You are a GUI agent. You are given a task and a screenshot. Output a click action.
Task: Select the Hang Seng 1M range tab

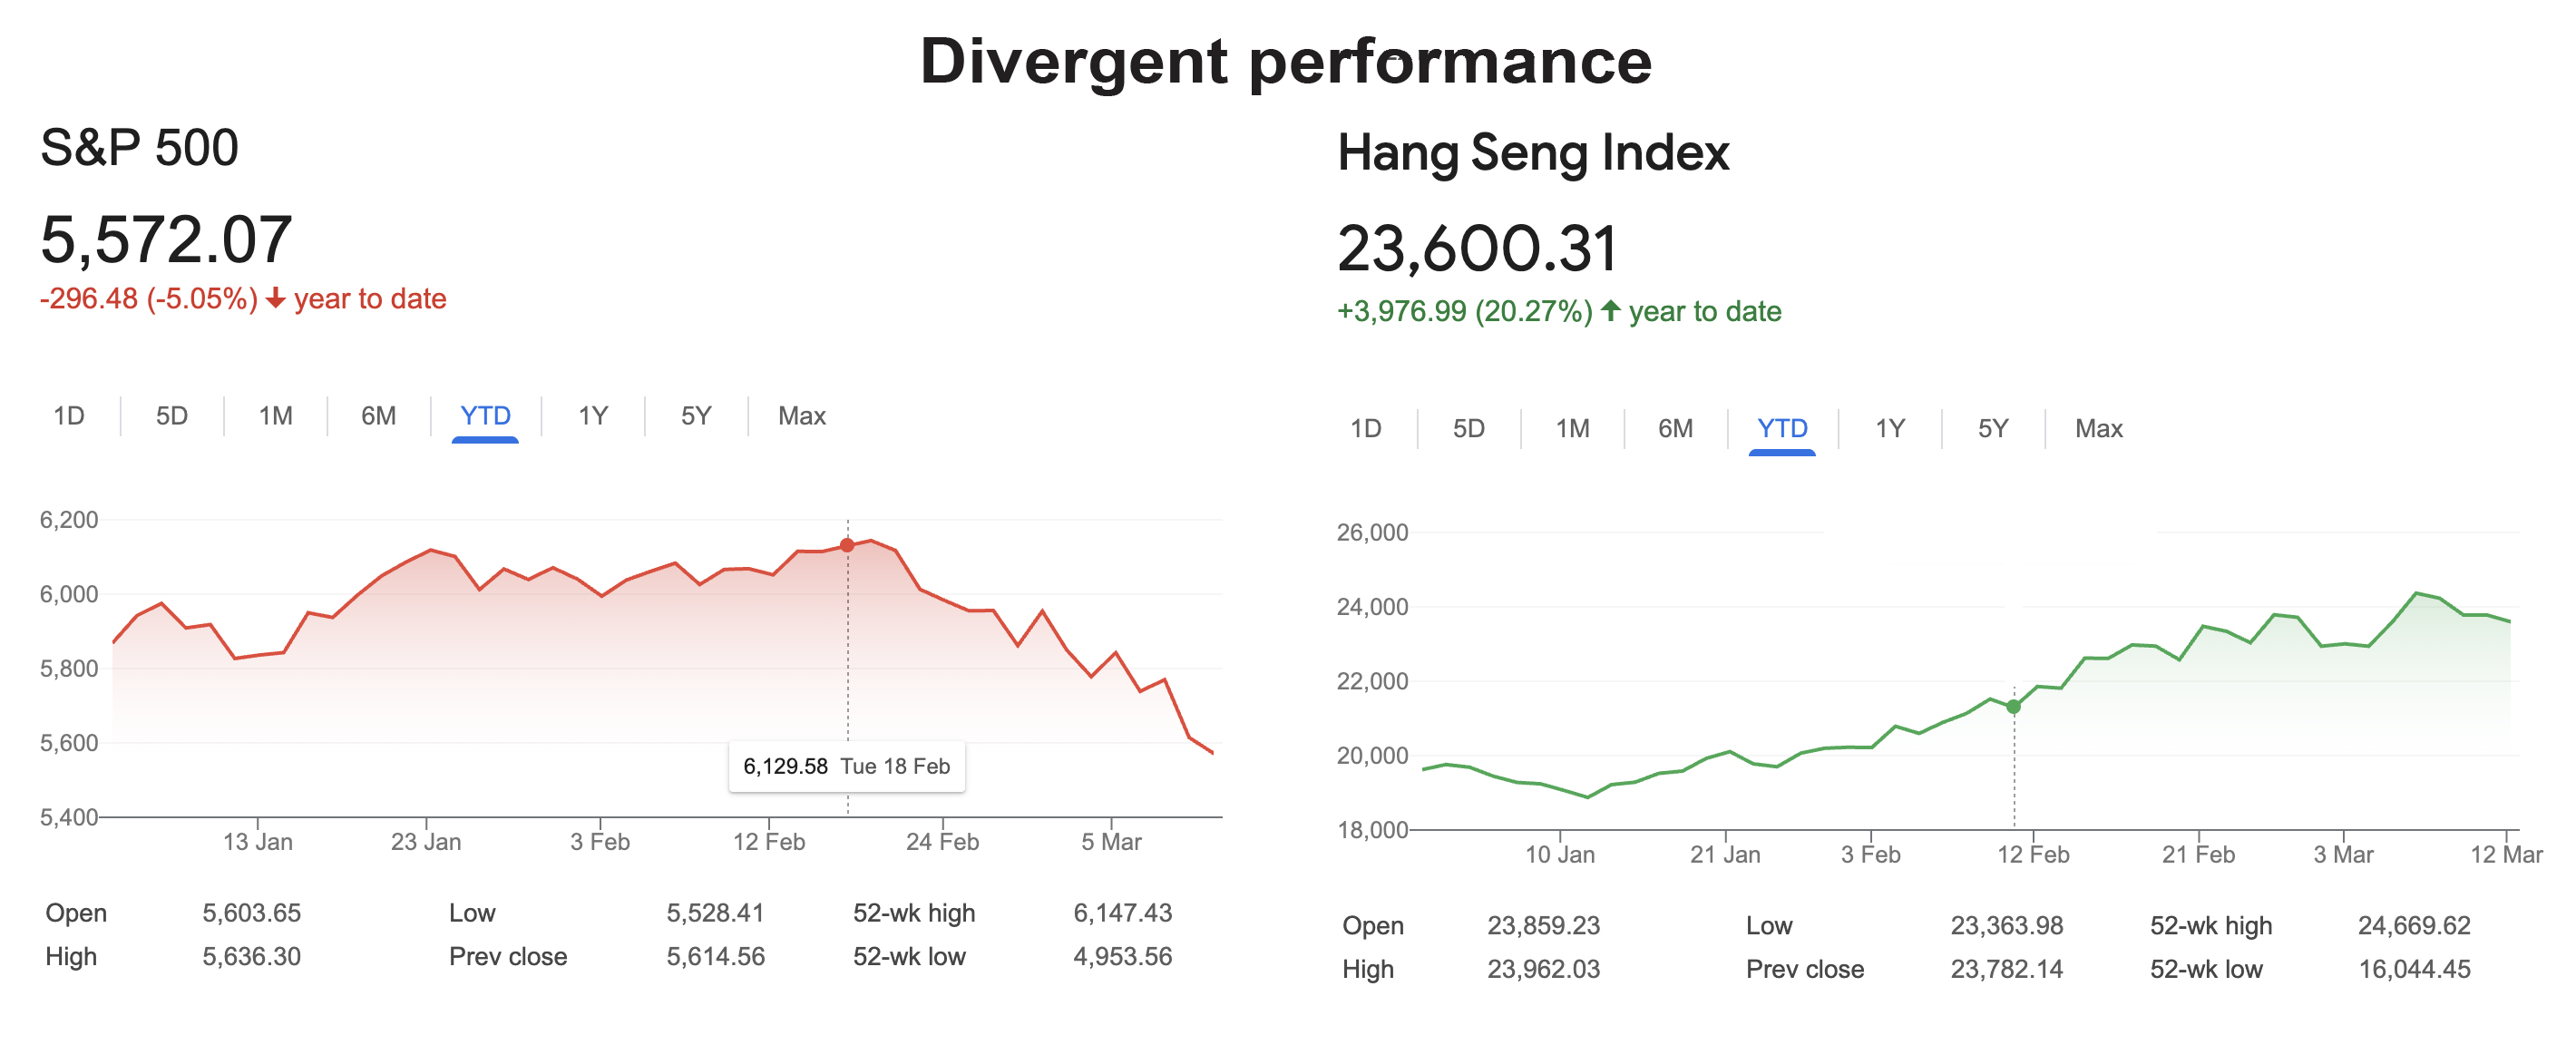point(1573,429)
